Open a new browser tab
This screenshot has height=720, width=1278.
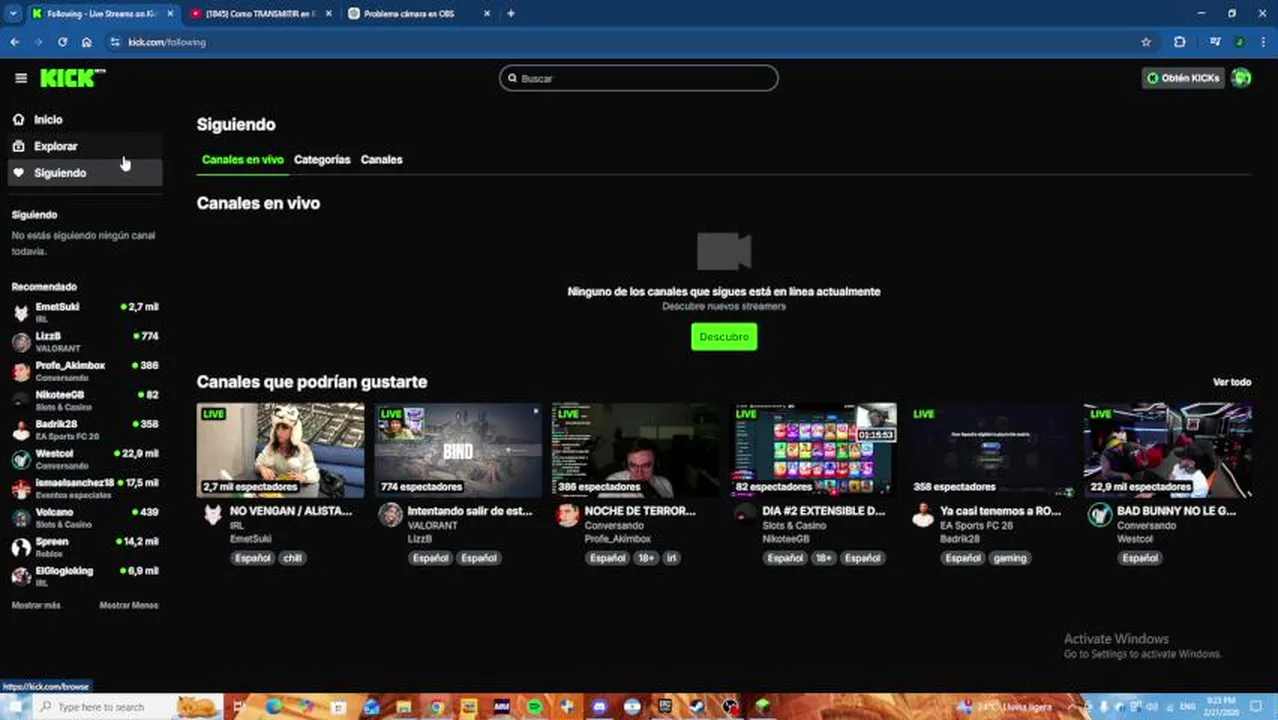point(511,14)
